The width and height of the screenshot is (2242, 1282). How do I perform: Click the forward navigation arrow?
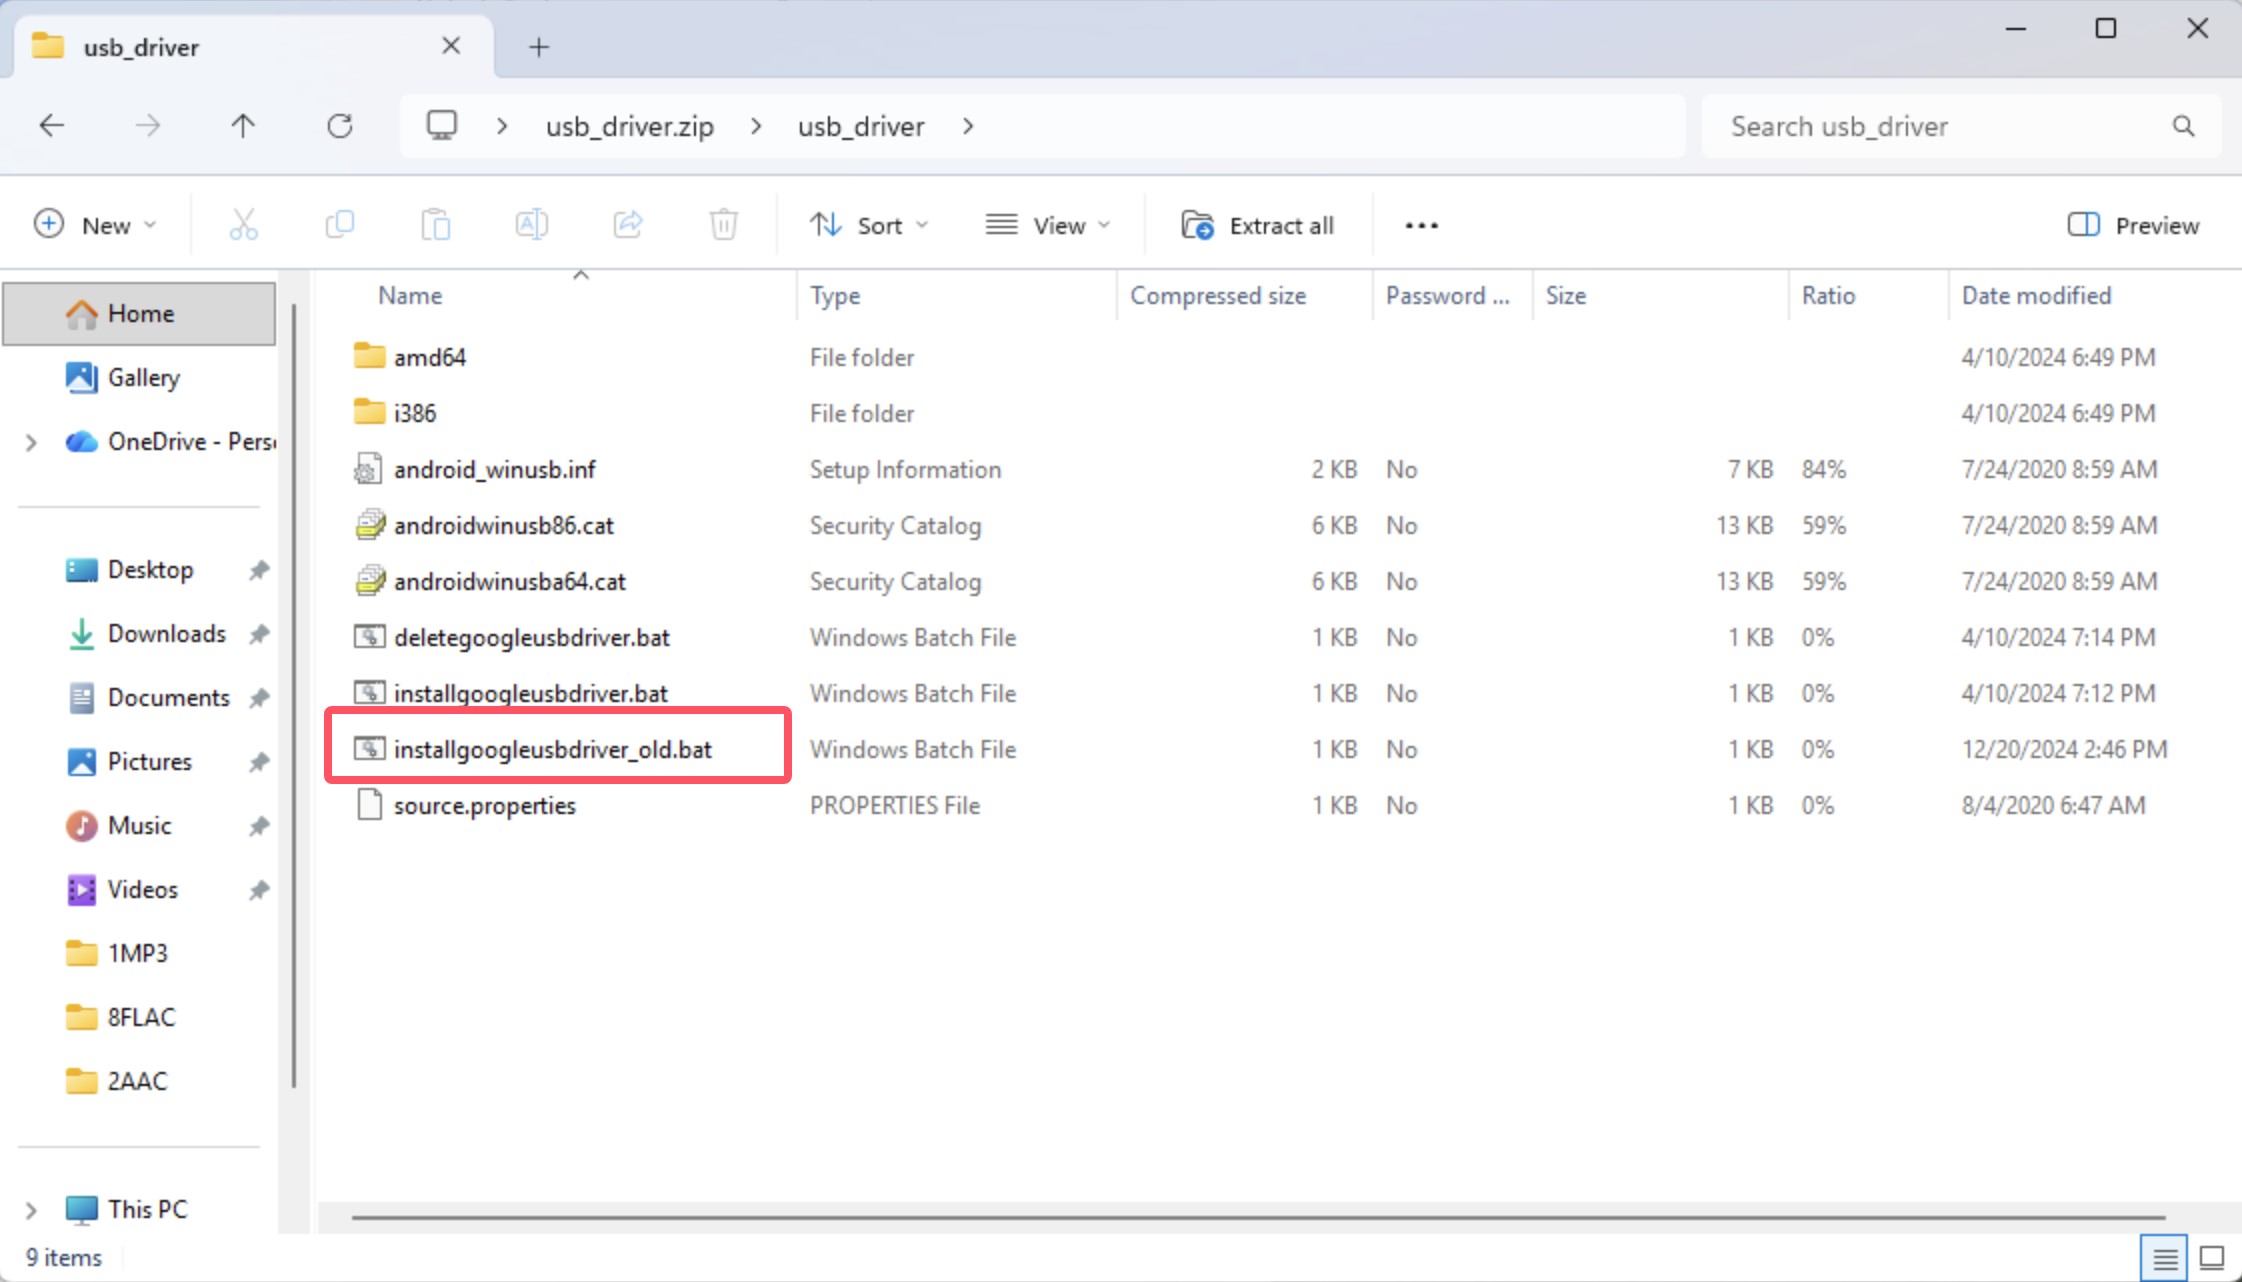pos(148,126)
